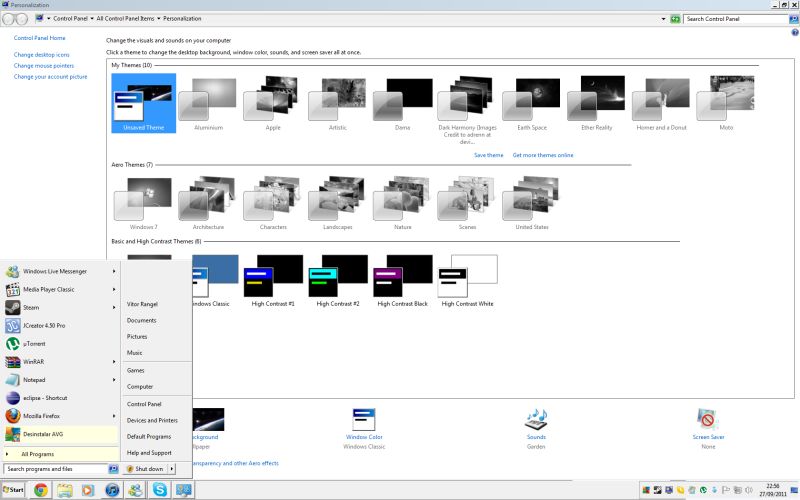
Task: Click Change desktop icons link
Action: coord(41,55)
